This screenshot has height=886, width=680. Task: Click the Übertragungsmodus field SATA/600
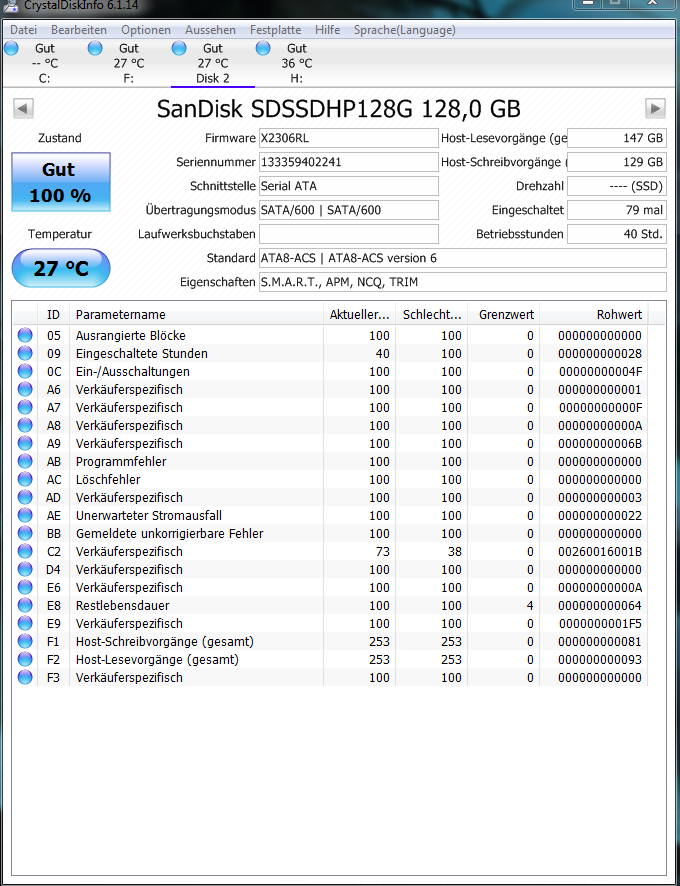(349, 210)
